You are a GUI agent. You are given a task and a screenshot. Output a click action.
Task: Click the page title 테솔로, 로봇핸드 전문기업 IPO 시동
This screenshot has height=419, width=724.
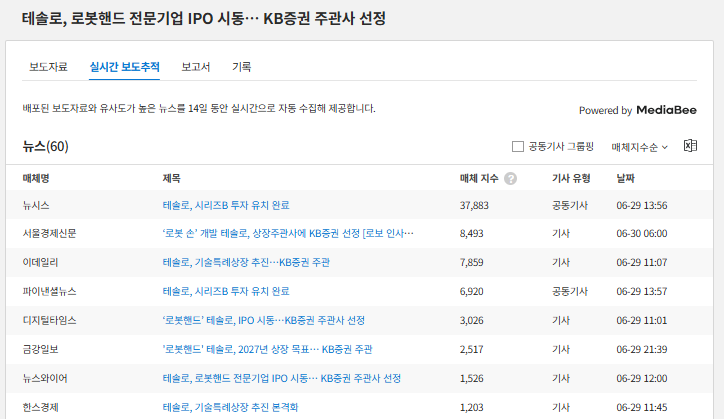(204, 18)
